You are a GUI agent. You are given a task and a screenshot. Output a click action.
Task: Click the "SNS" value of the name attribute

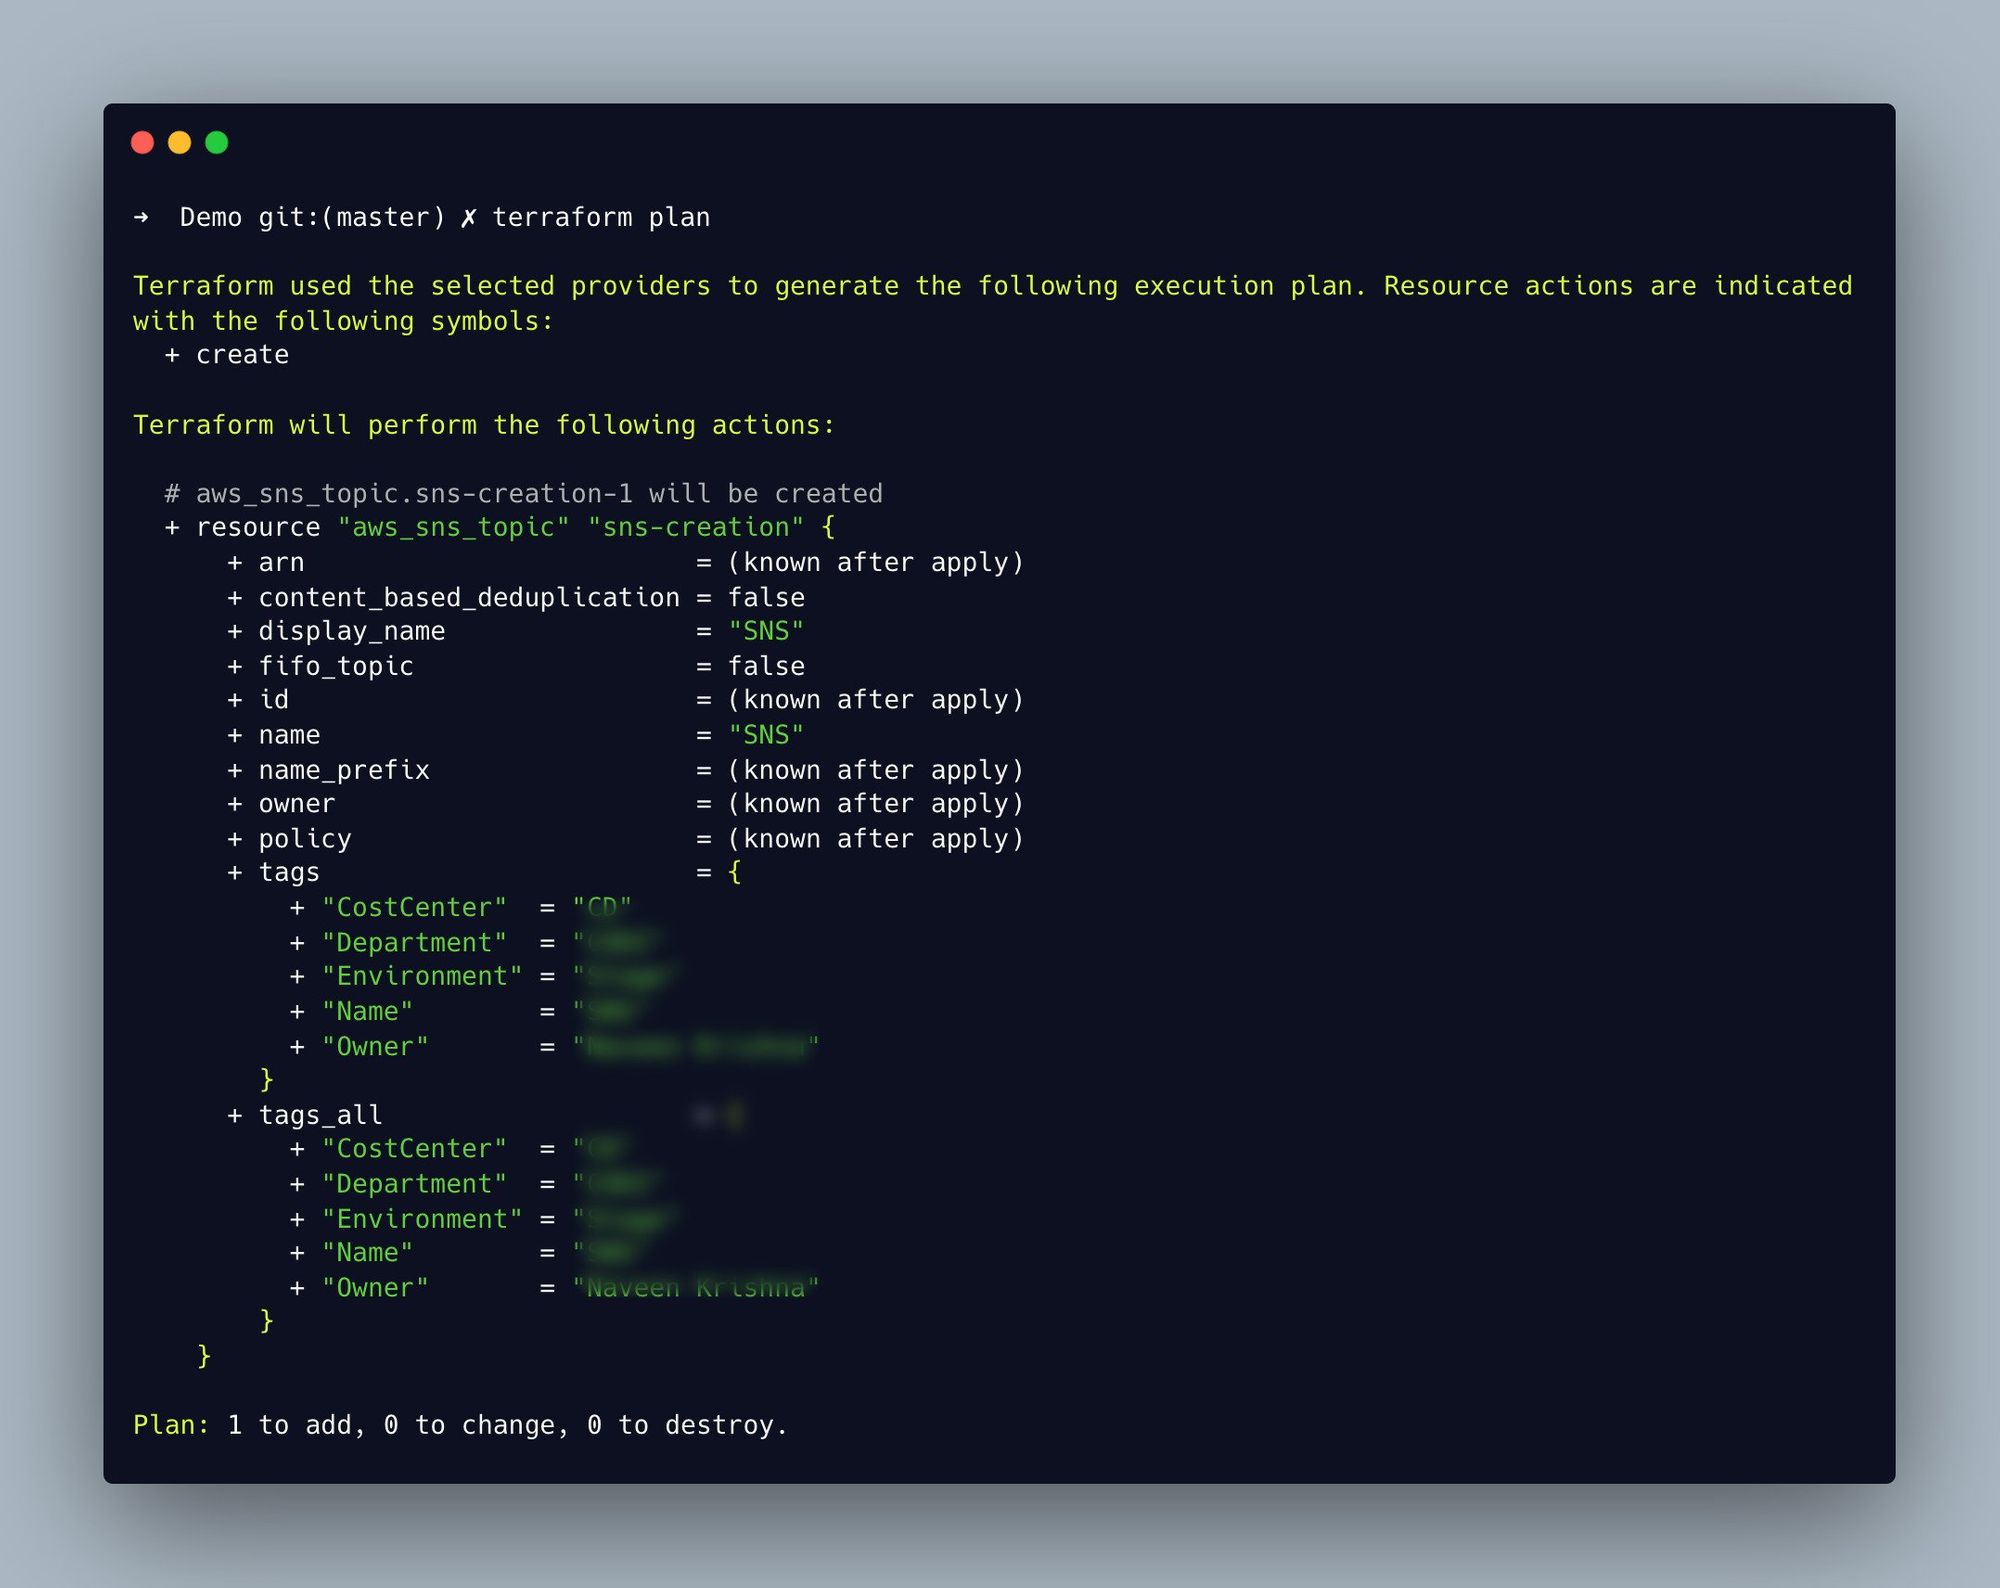click(766, 735)
